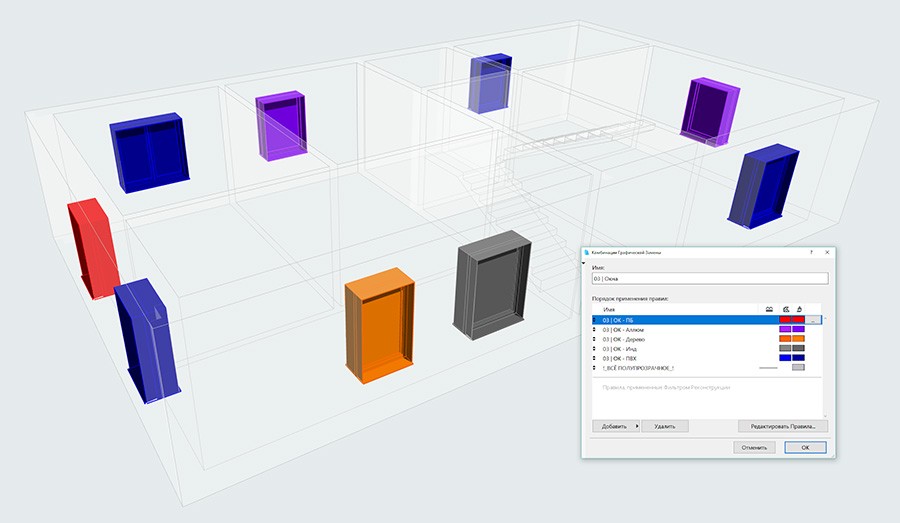Cancel with the Отменить button
This screenshot has width=900, height=523.
[754, 447]
